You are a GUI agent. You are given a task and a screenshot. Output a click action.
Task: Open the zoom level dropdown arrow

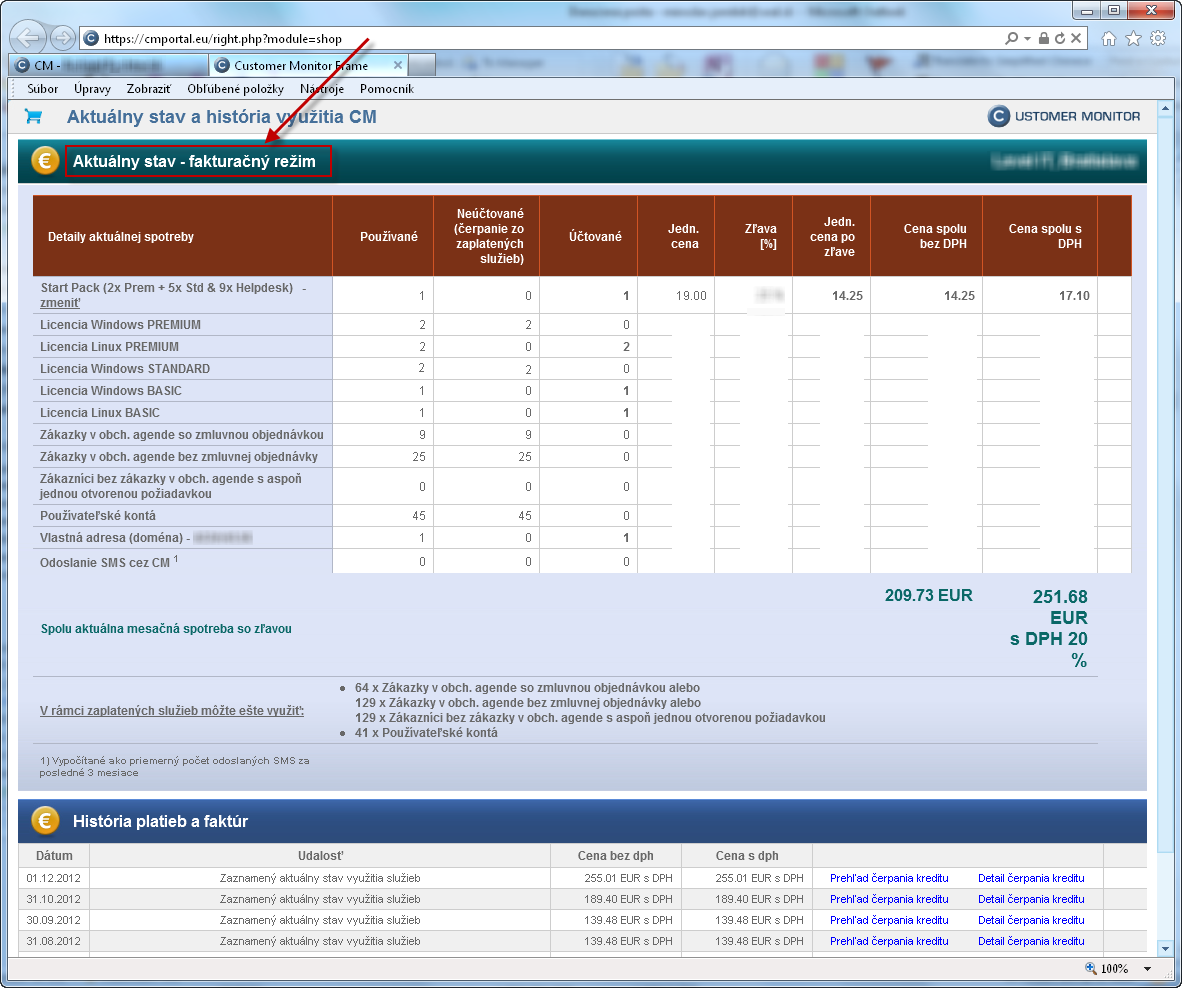1147,969
